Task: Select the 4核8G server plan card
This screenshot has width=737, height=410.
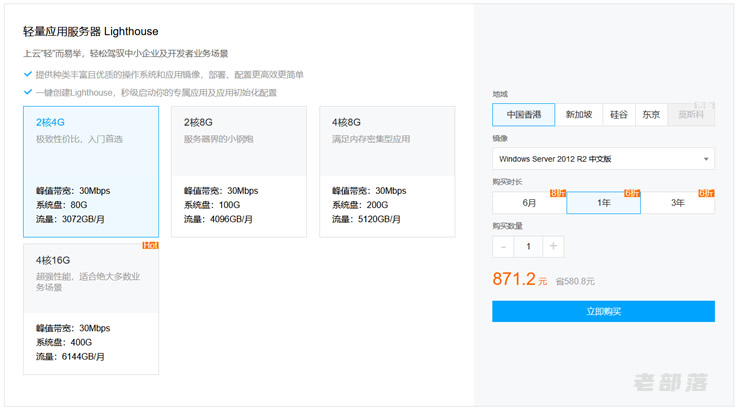Action: (387, 172)
